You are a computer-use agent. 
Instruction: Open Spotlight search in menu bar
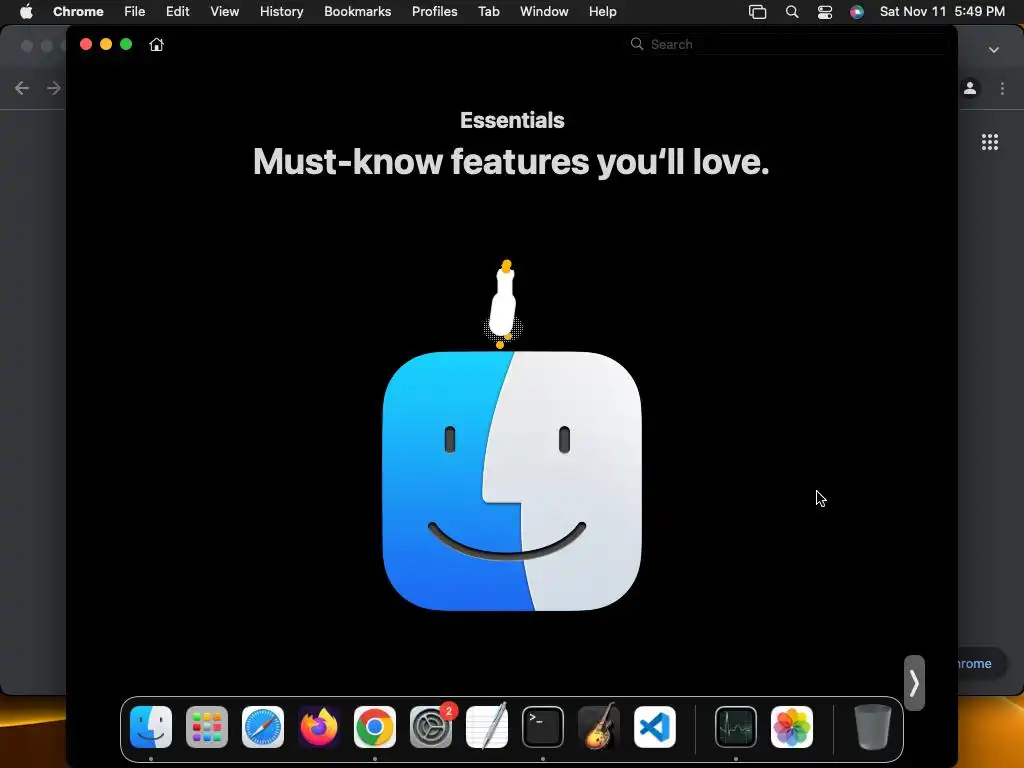[x=792, y=12]
